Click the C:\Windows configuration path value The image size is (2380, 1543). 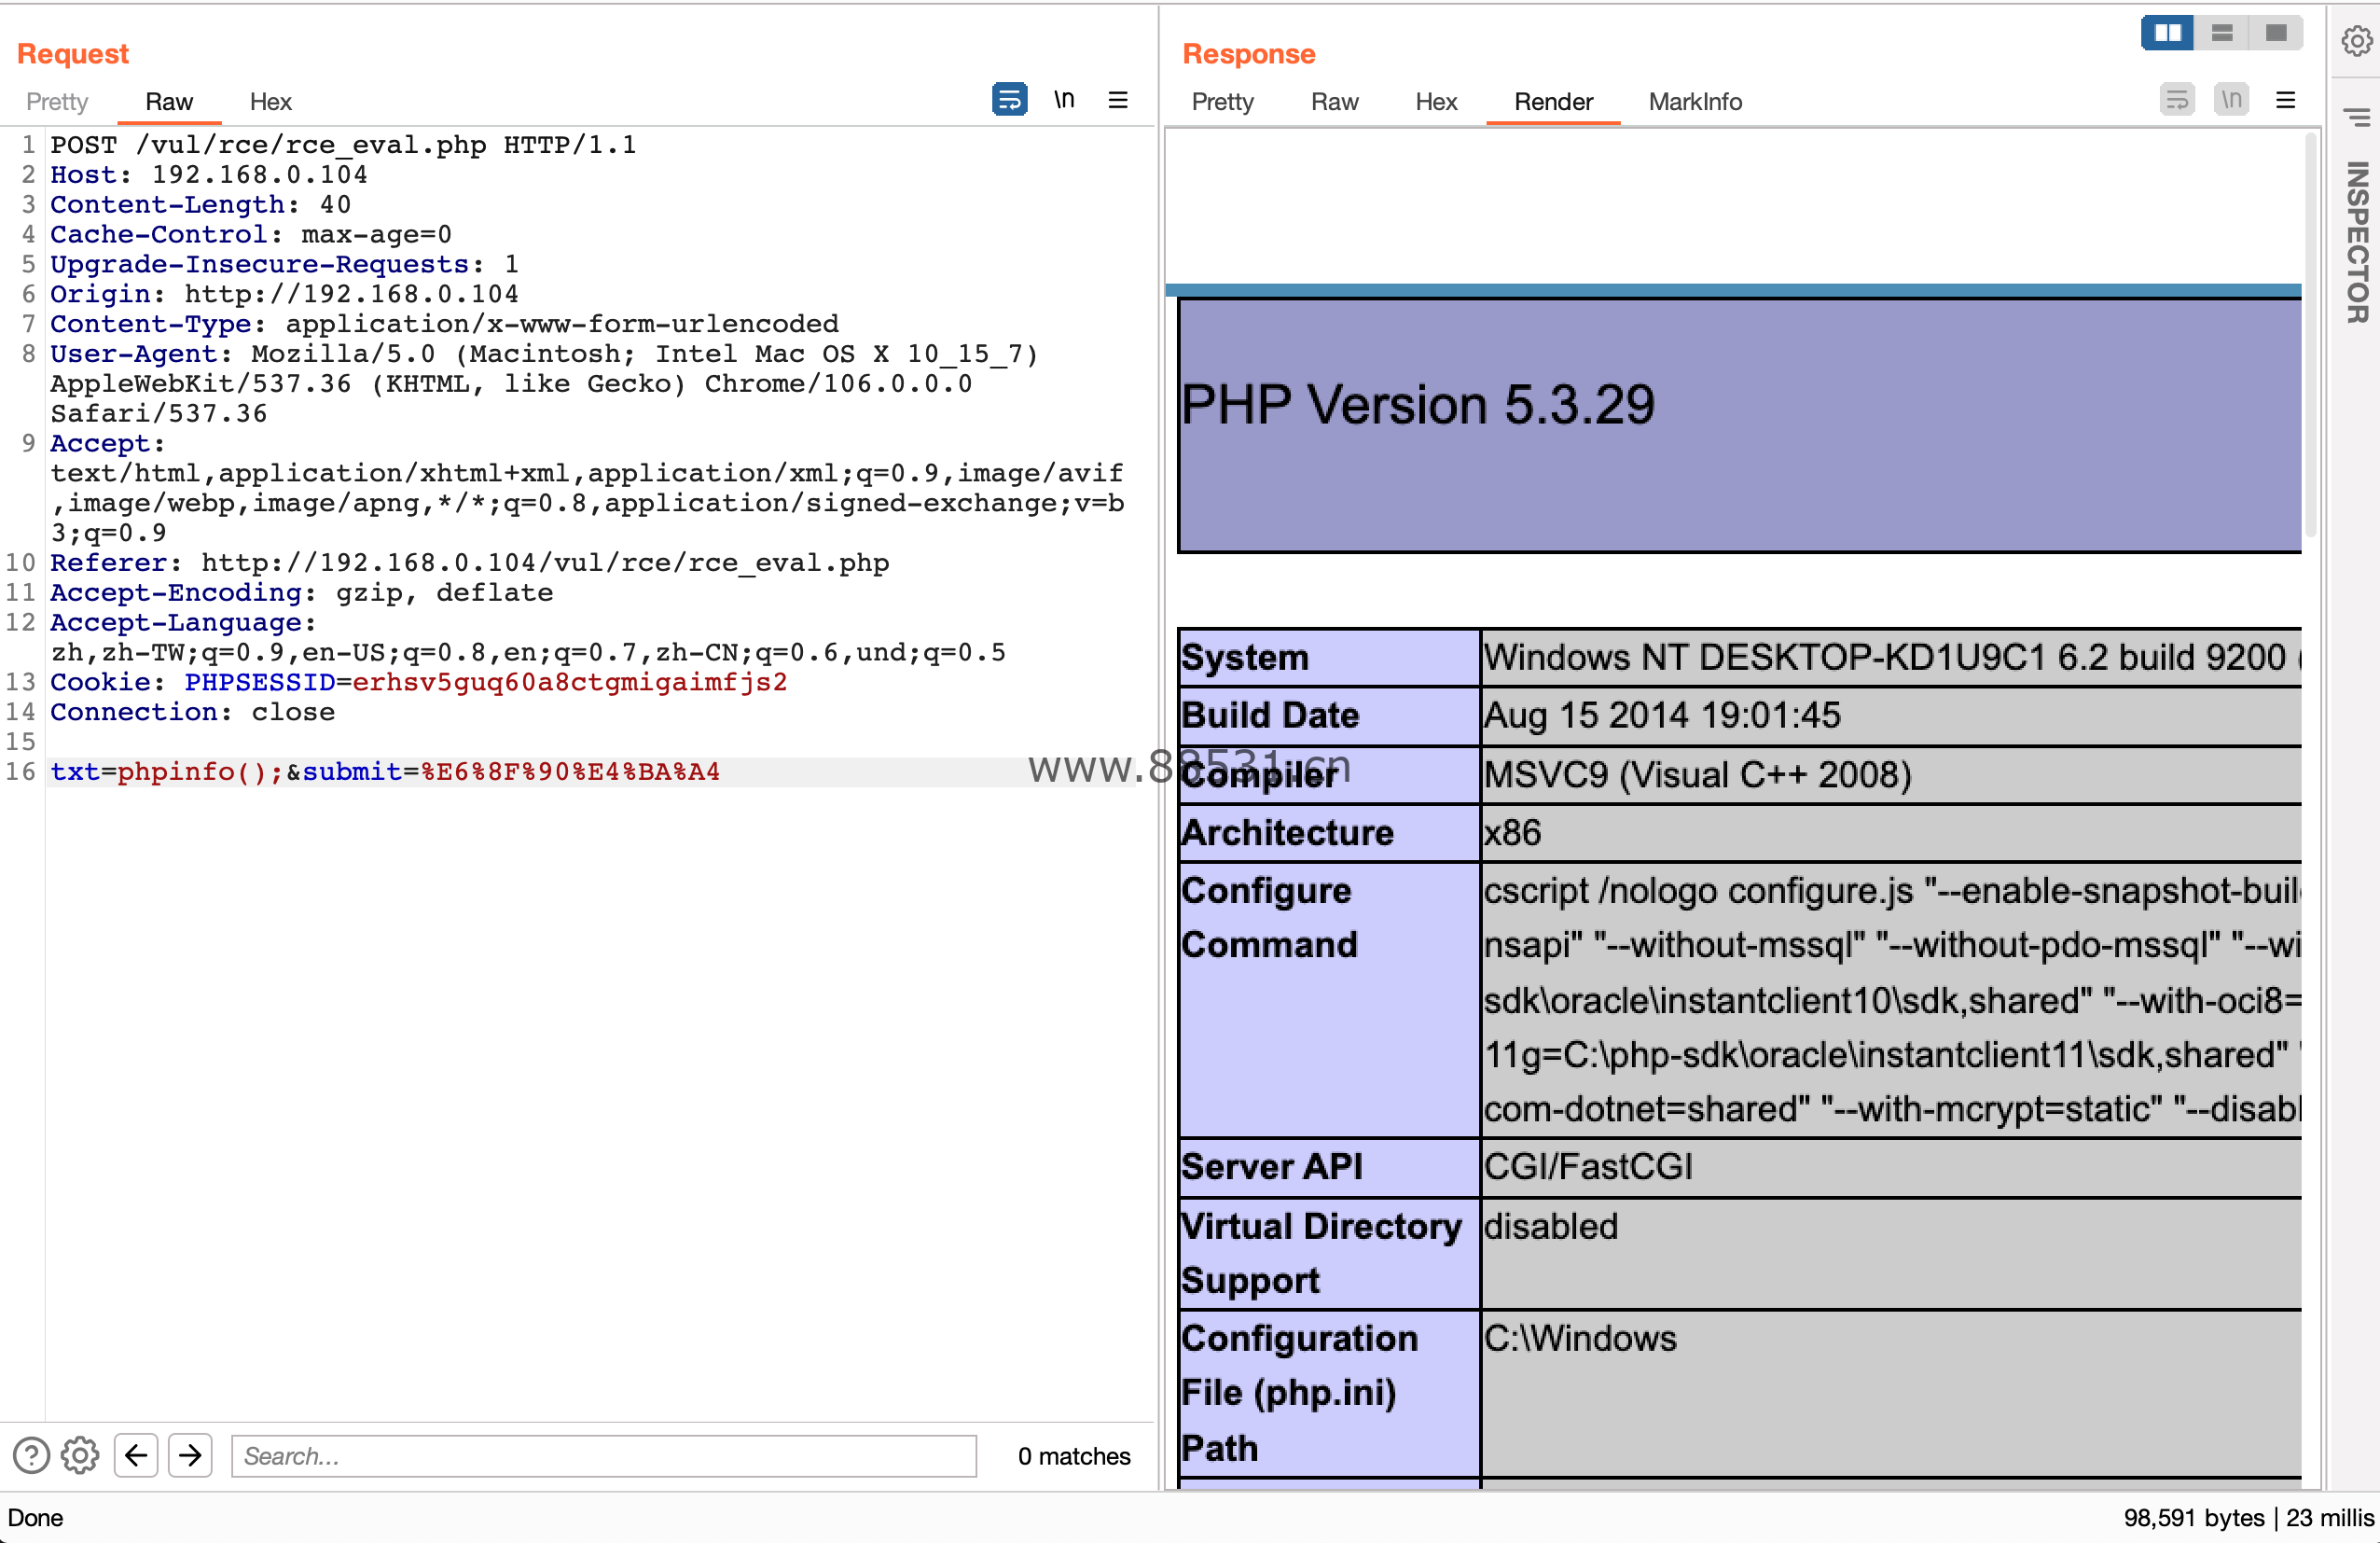[x=1579, y=1338]
